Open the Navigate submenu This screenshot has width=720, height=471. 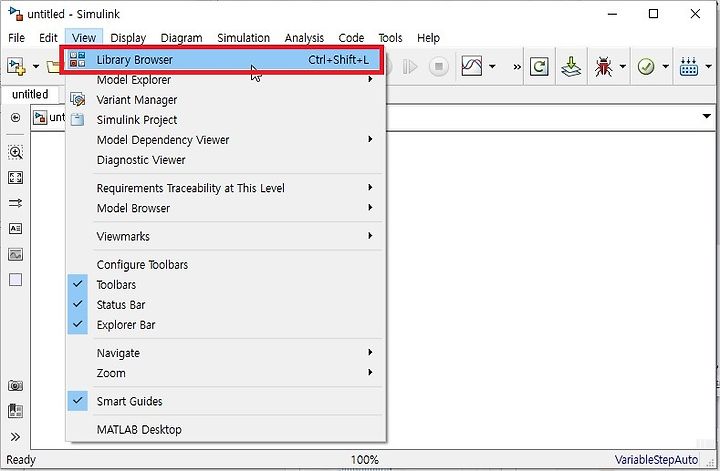click(226, 353)
